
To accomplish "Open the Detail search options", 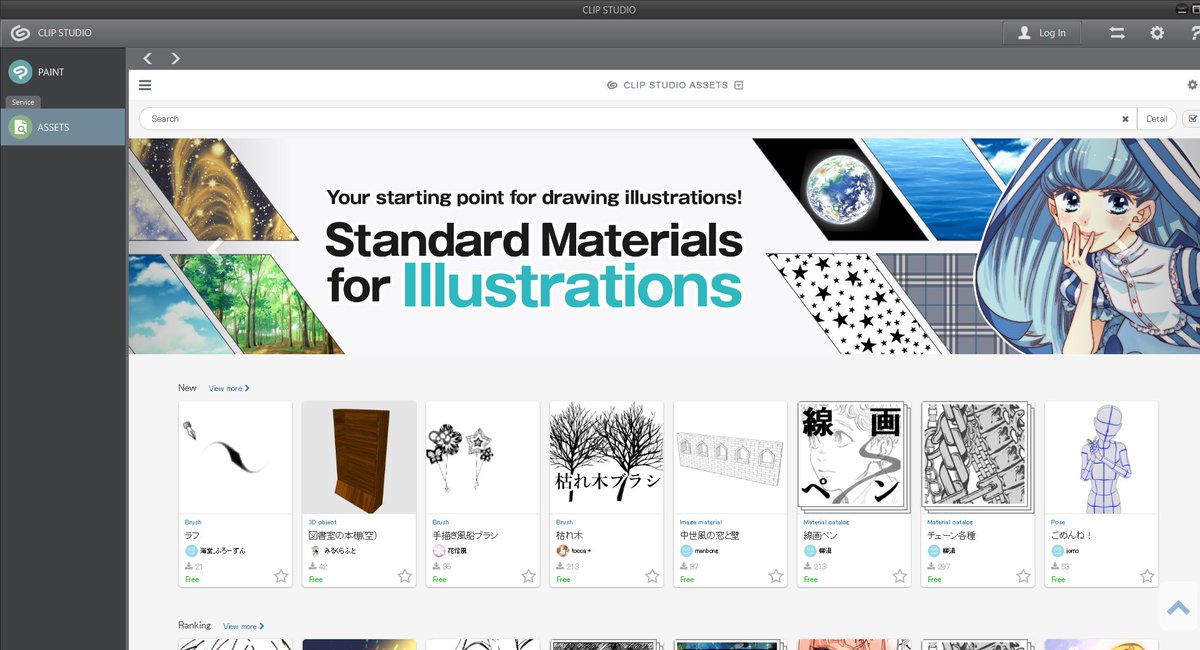I will tap(1157, 119).
